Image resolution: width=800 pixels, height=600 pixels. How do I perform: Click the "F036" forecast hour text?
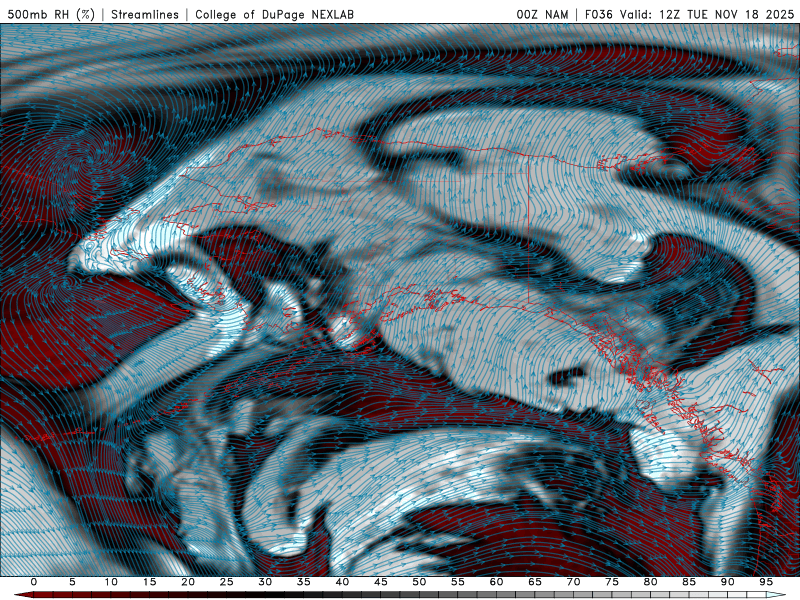[x=598, y=14]
